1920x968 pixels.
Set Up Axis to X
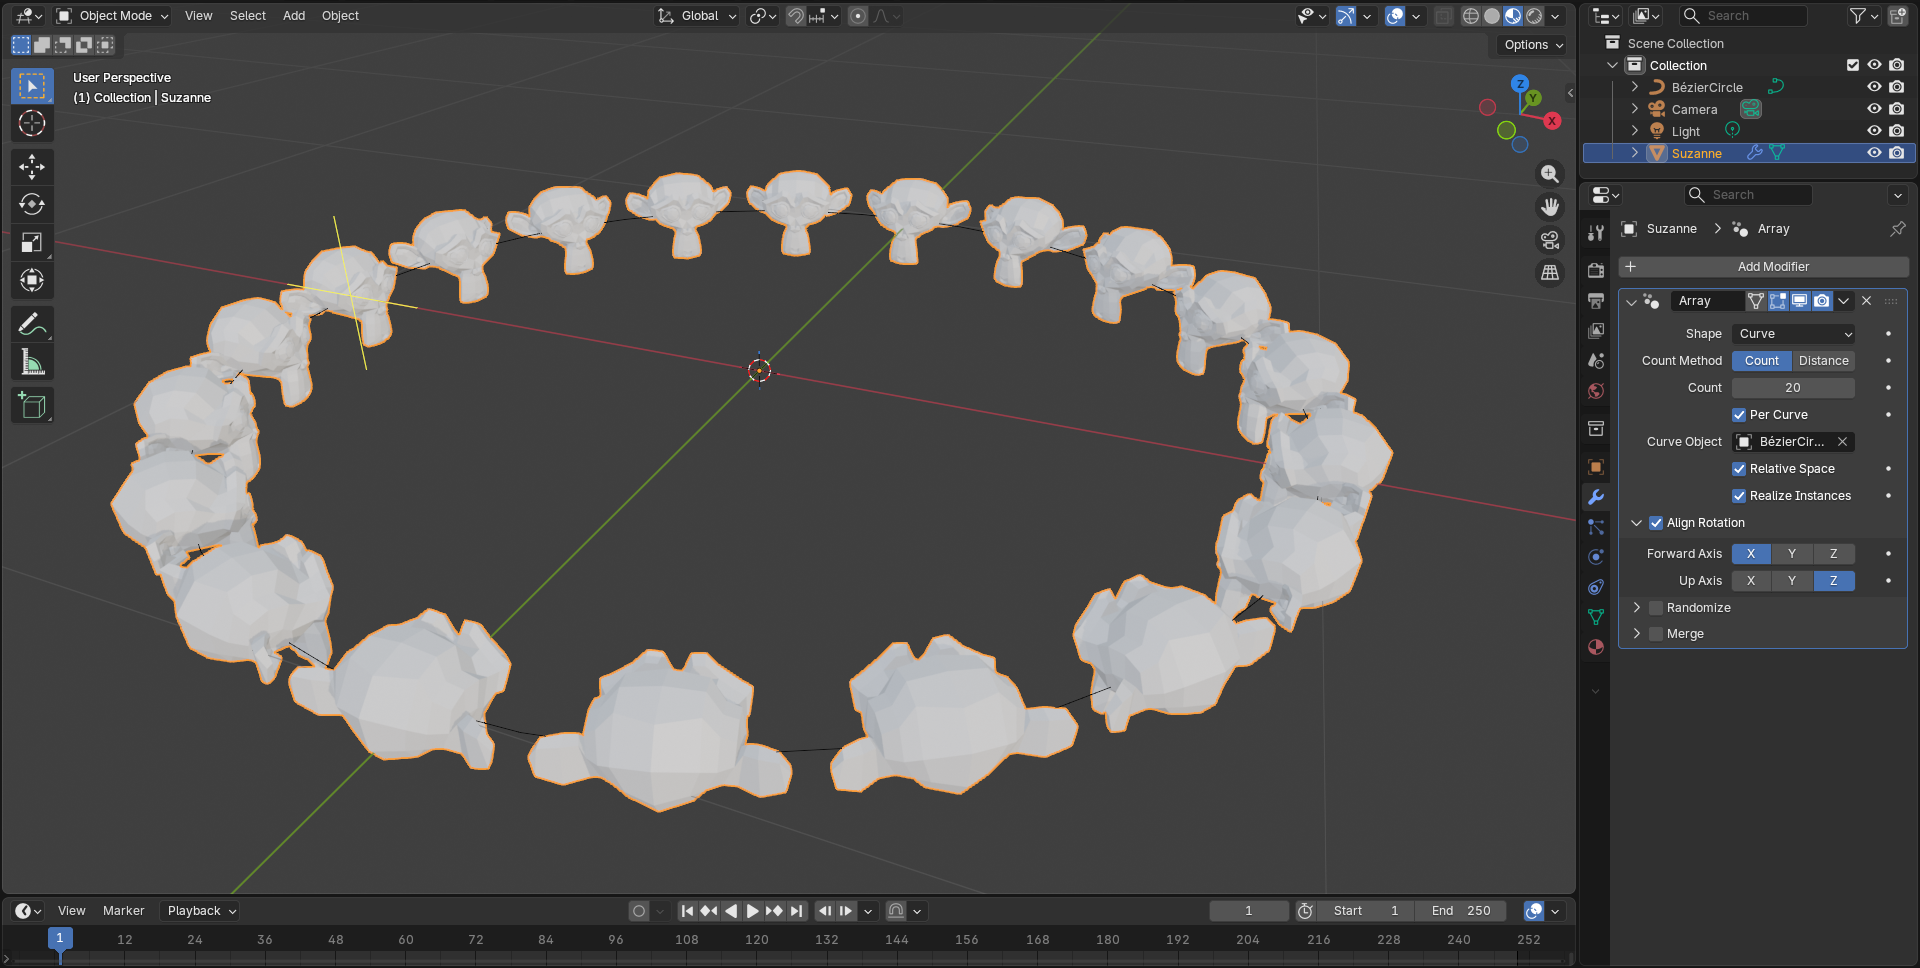point(1751,581)
